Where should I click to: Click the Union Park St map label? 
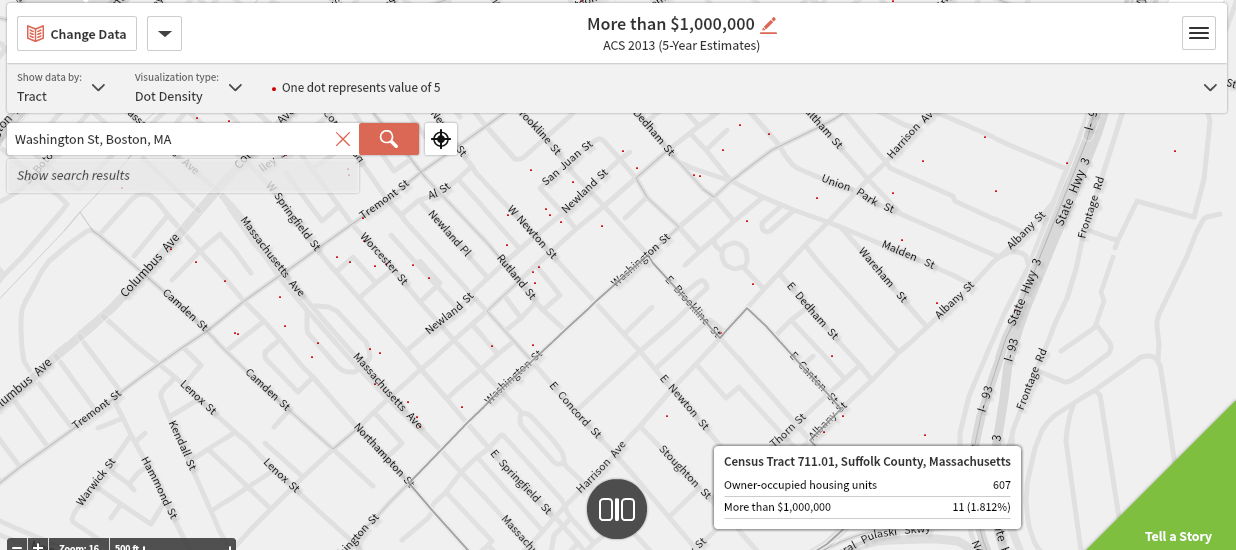coord(857,192)
